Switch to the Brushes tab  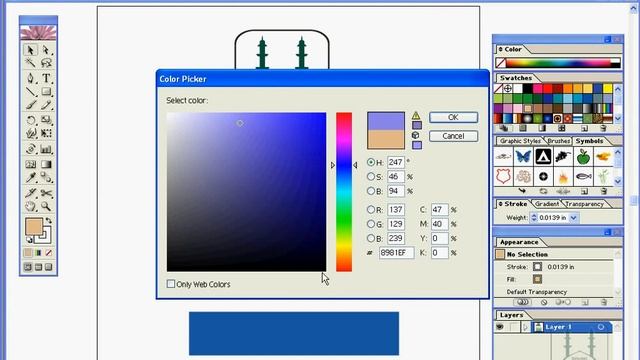tap(558, 141)
